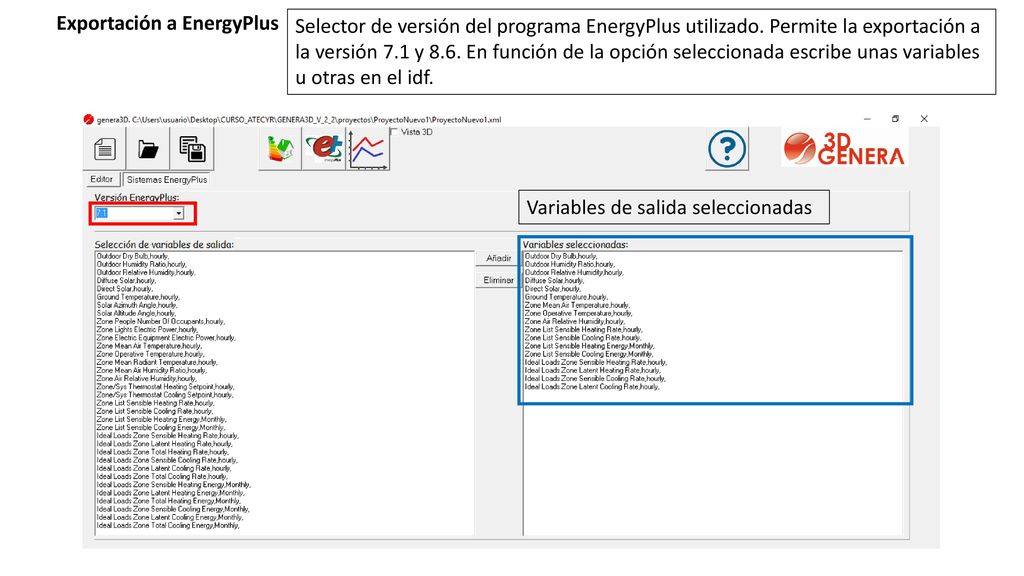Select Solar Azimuth Angle,hourly variable

click(x=137, y=305)
